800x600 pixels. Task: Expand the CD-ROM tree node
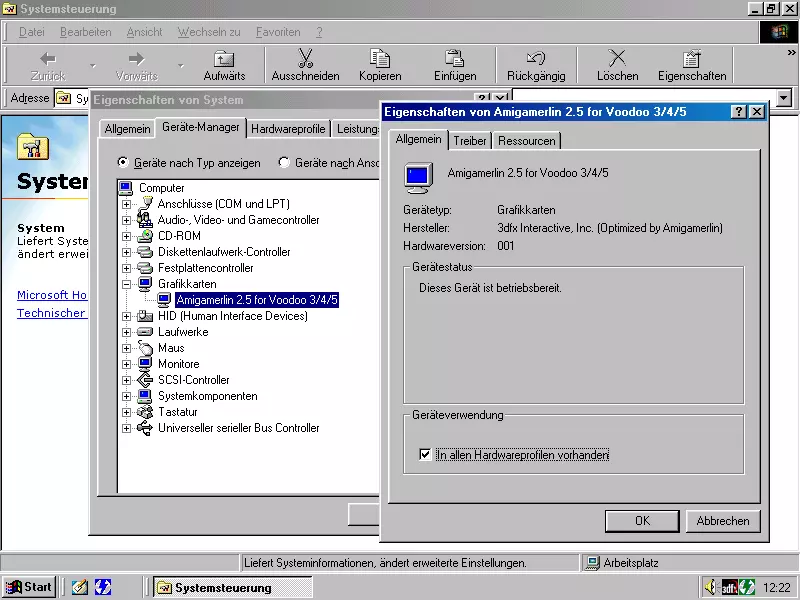coord(126,236)
